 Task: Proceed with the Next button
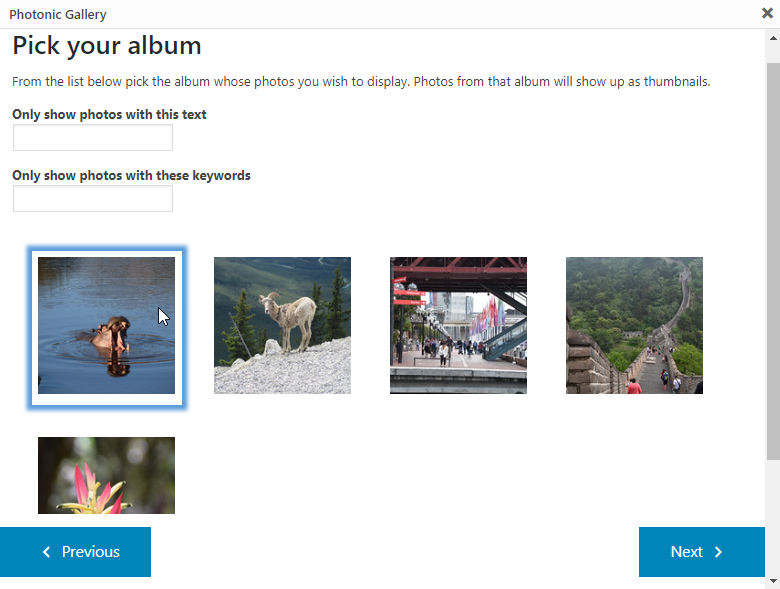(x=701, y=552)
